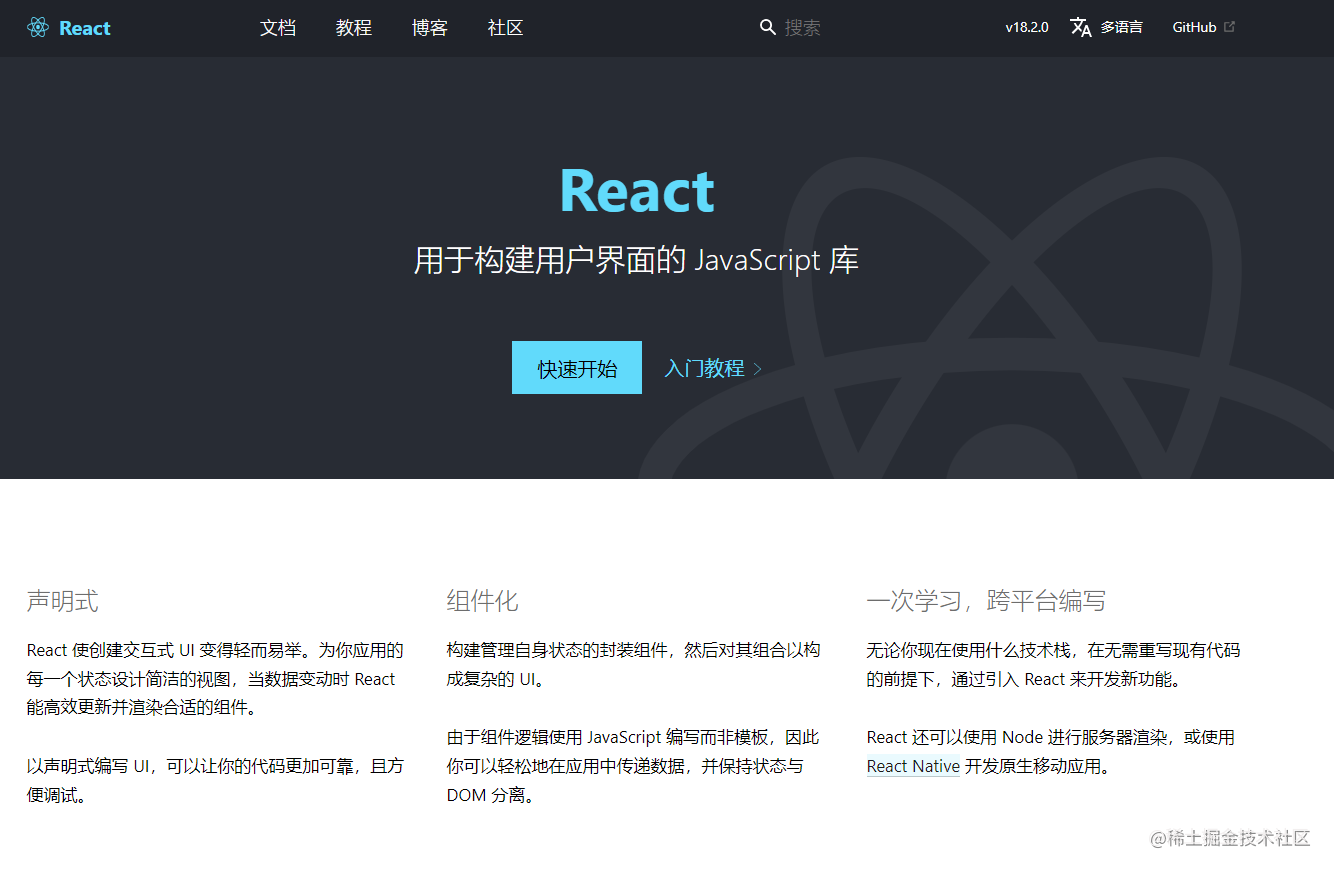Image resolution: width=1334 pixels, height=872 pixels.
Task: Click the React atom logo in the navbar
Action: point(38,27)
